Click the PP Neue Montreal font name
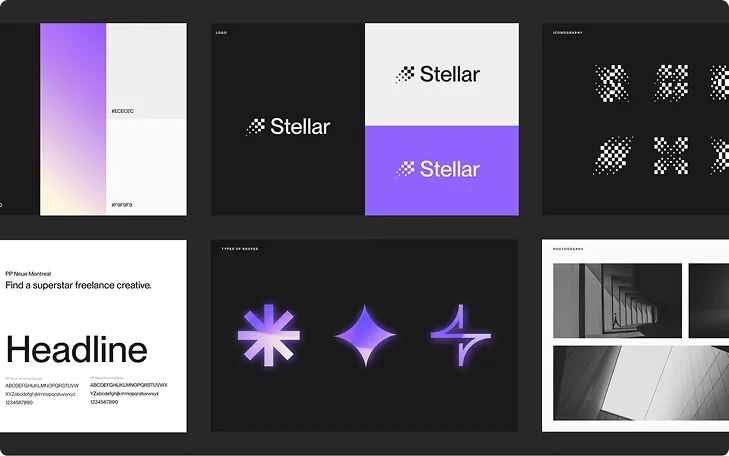This screenshot has height=456, width=729. coord(28,274)
